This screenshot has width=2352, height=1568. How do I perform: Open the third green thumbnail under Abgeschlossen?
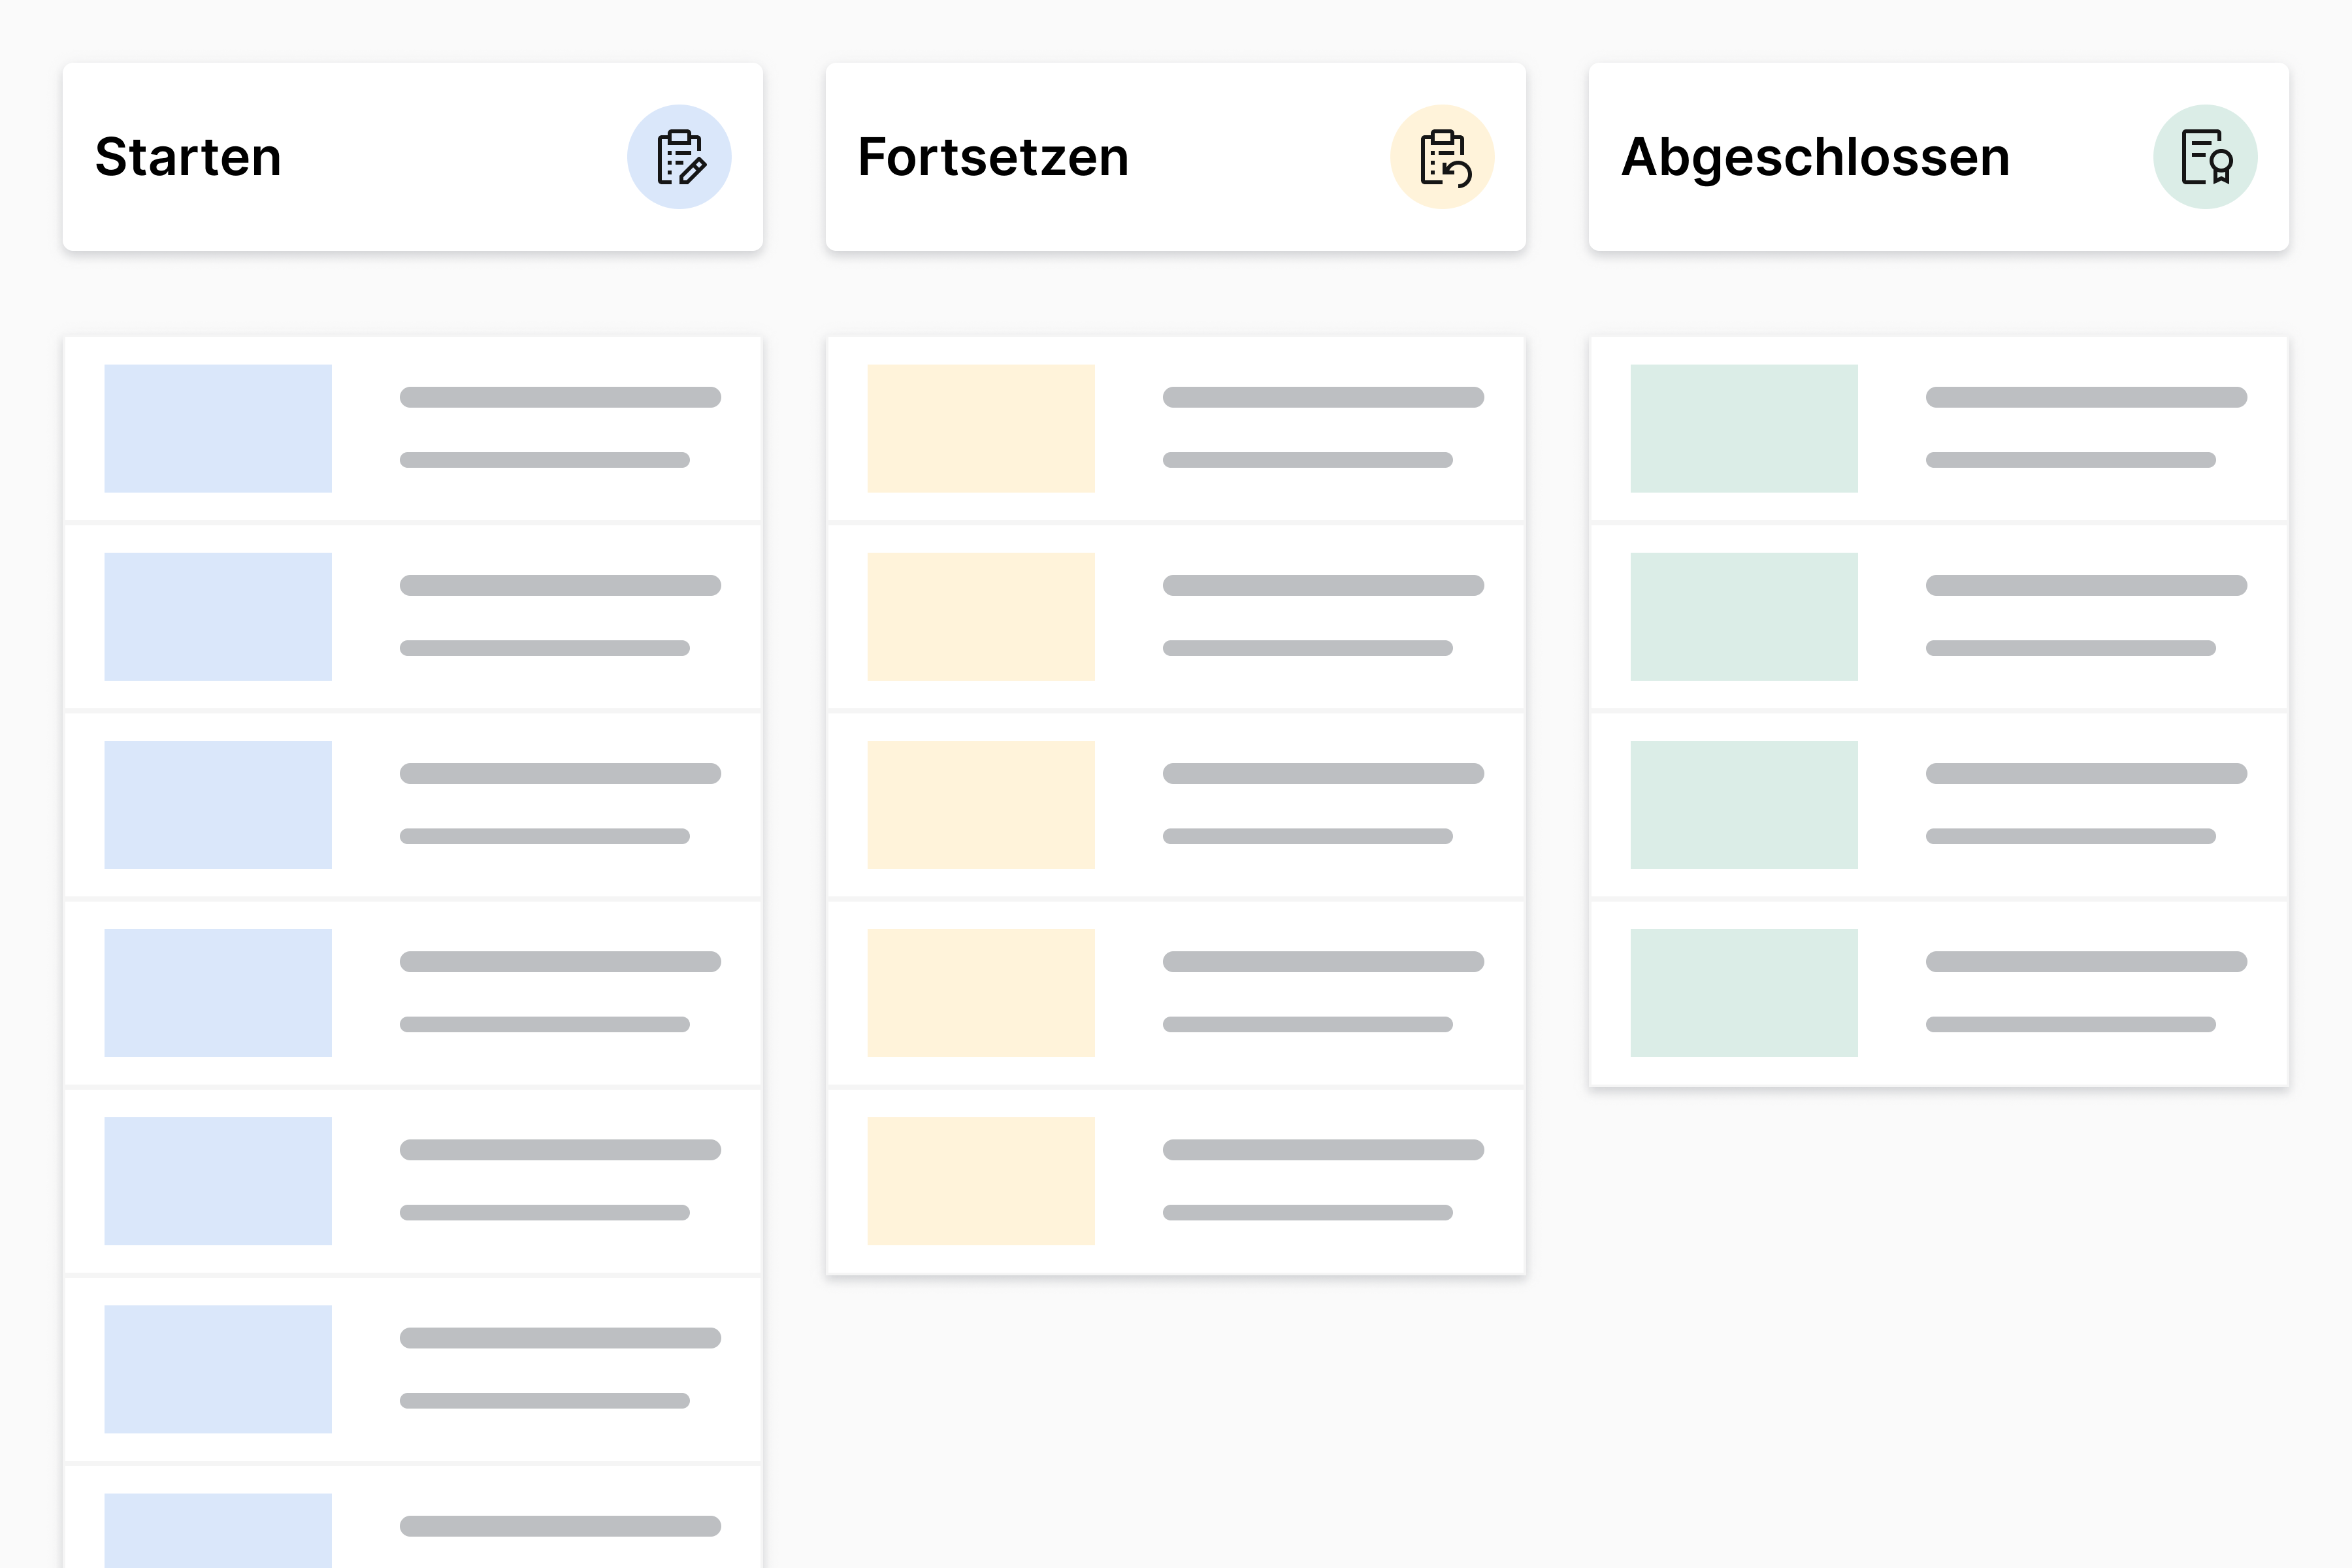point(1744,804)
